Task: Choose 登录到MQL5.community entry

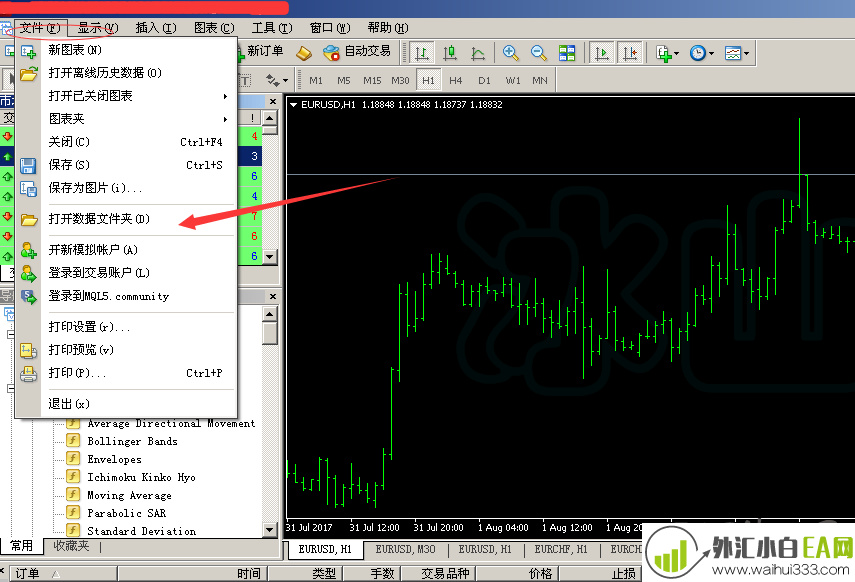Action: 127,296
